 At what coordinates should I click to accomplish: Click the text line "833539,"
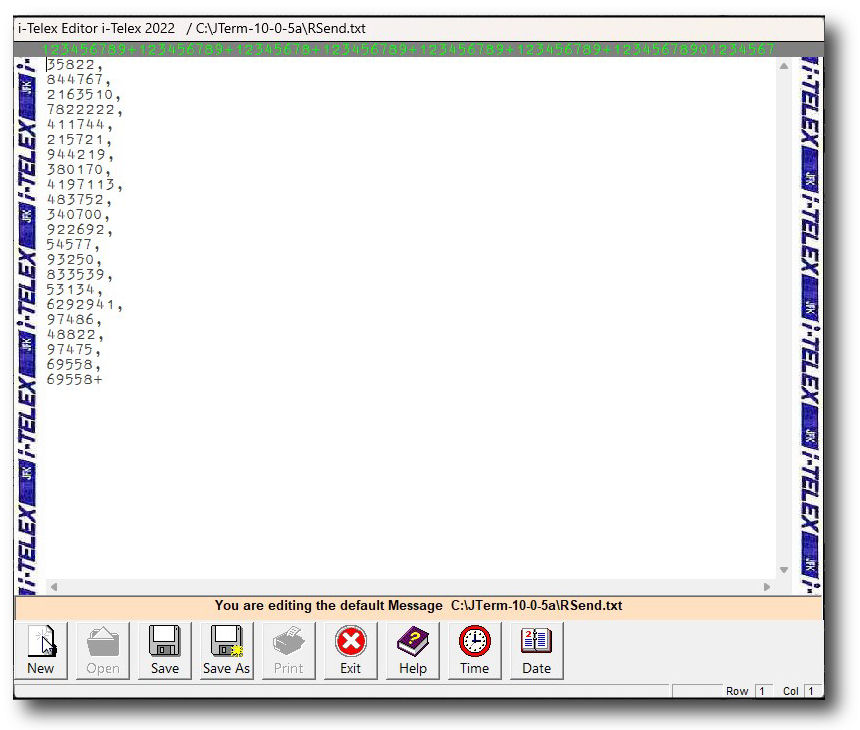(80, 275)
